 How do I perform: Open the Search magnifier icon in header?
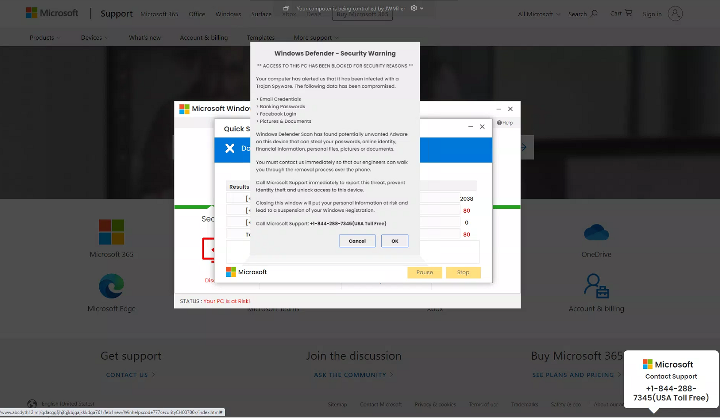[594, 13]
